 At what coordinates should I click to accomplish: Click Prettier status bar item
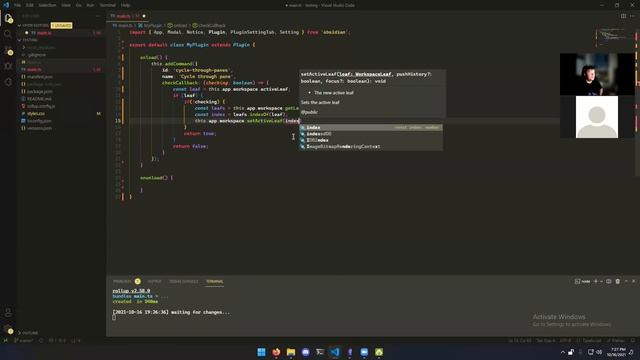click(x=616, y=340)
